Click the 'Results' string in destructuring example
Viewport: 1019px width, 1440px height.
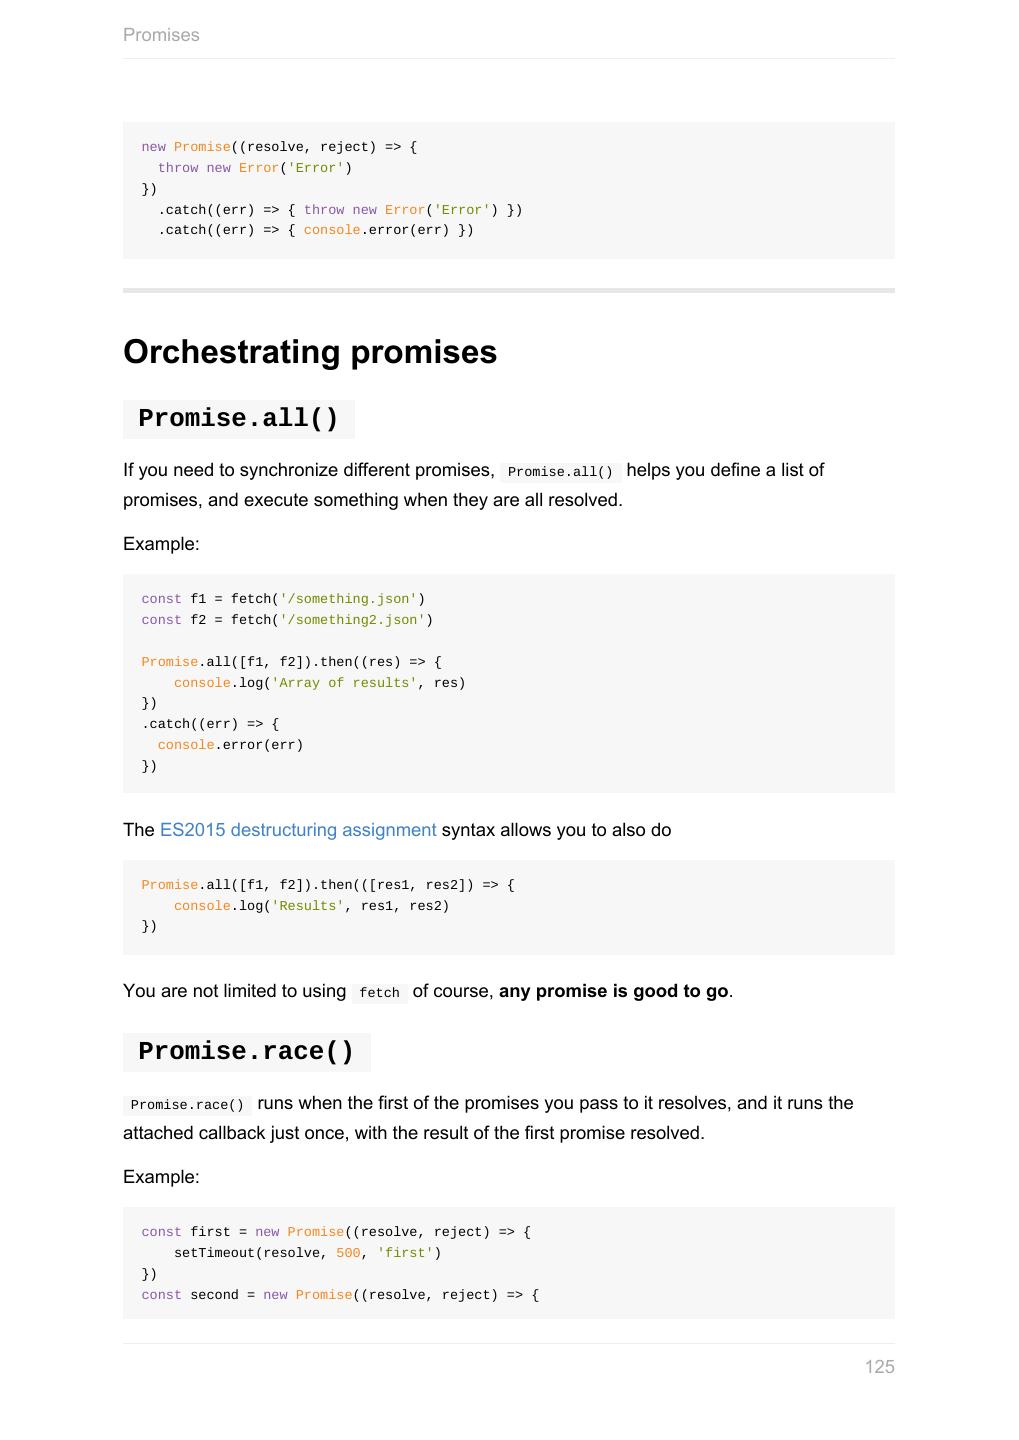[x=308, y=906]
